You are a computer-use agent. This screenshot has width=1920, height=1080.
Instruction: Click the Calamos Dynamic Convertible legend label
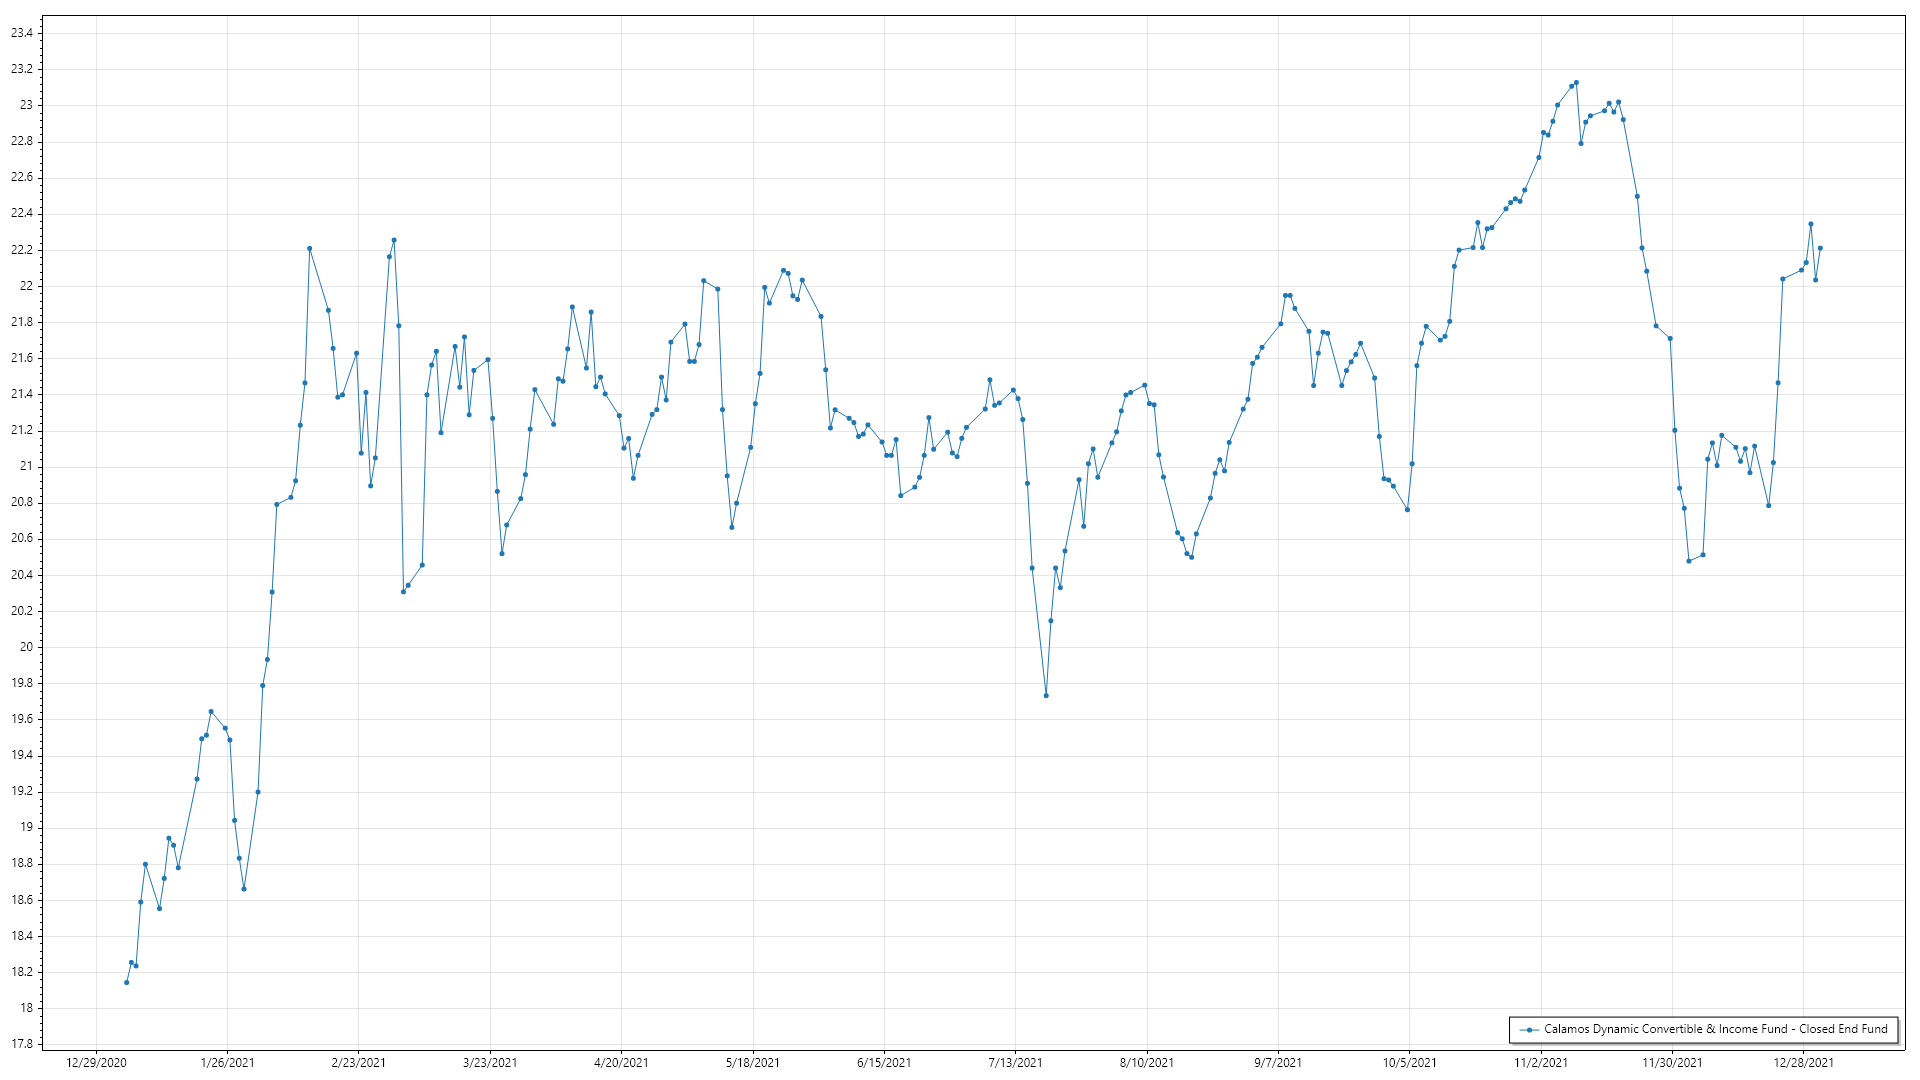click(1715, 1029)
